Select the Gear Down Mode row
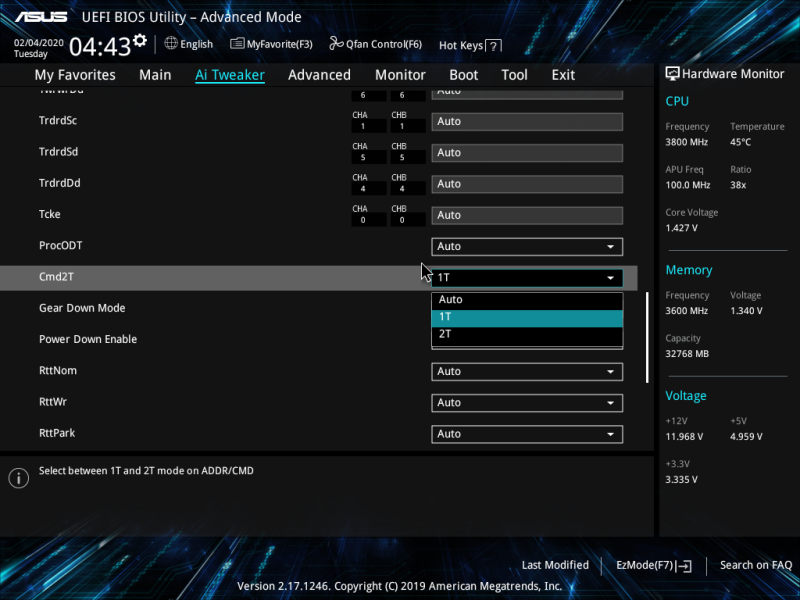Screen dimensions: 800x600 click(82, 308)
